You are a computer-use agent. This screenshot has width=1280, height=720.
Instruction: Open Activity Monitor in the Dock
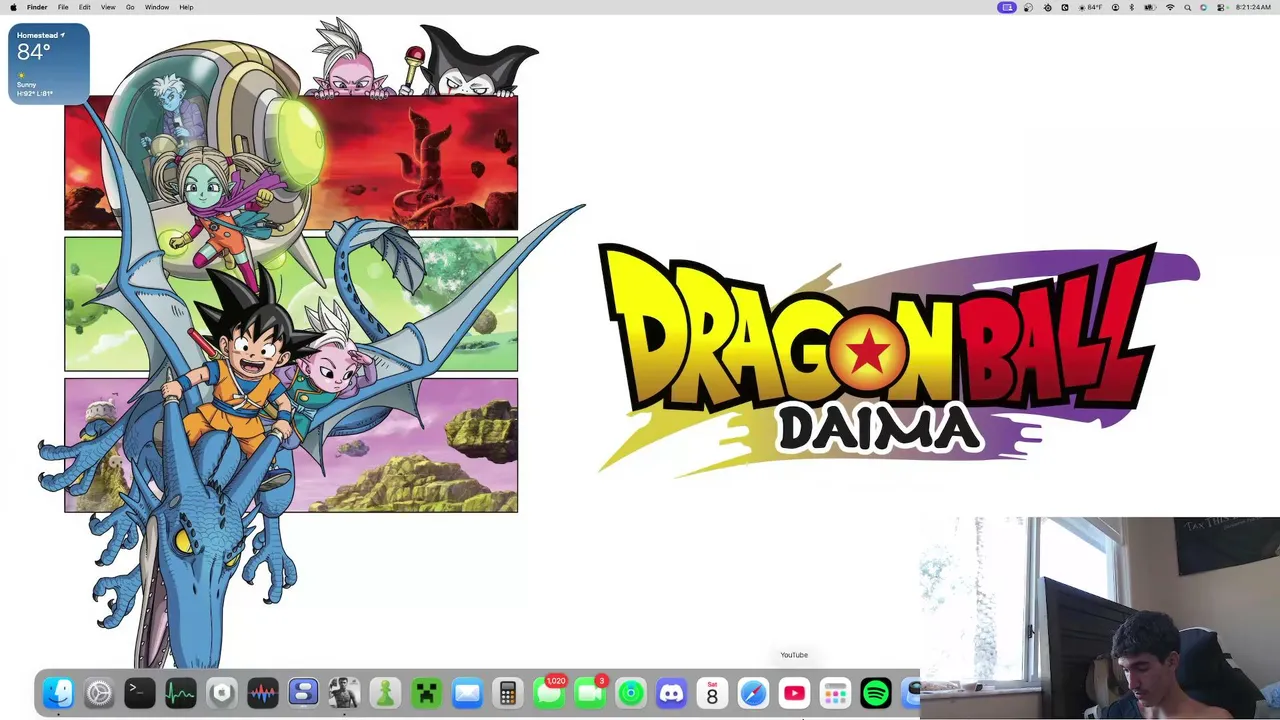(x=181, y=692)
